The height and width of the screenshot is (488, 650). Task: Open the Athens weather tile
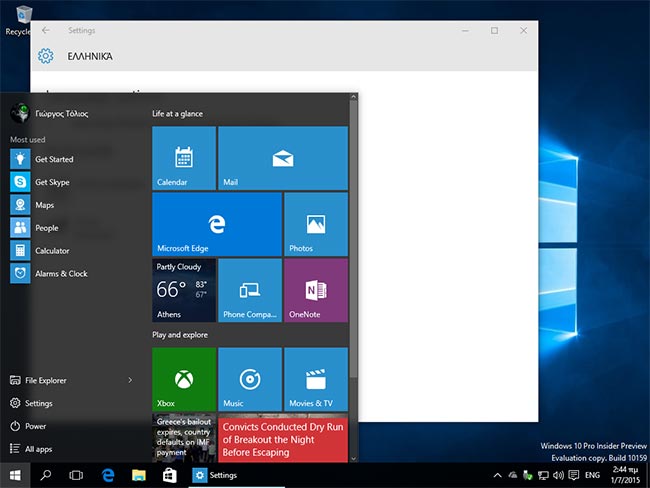click(184, 290)
